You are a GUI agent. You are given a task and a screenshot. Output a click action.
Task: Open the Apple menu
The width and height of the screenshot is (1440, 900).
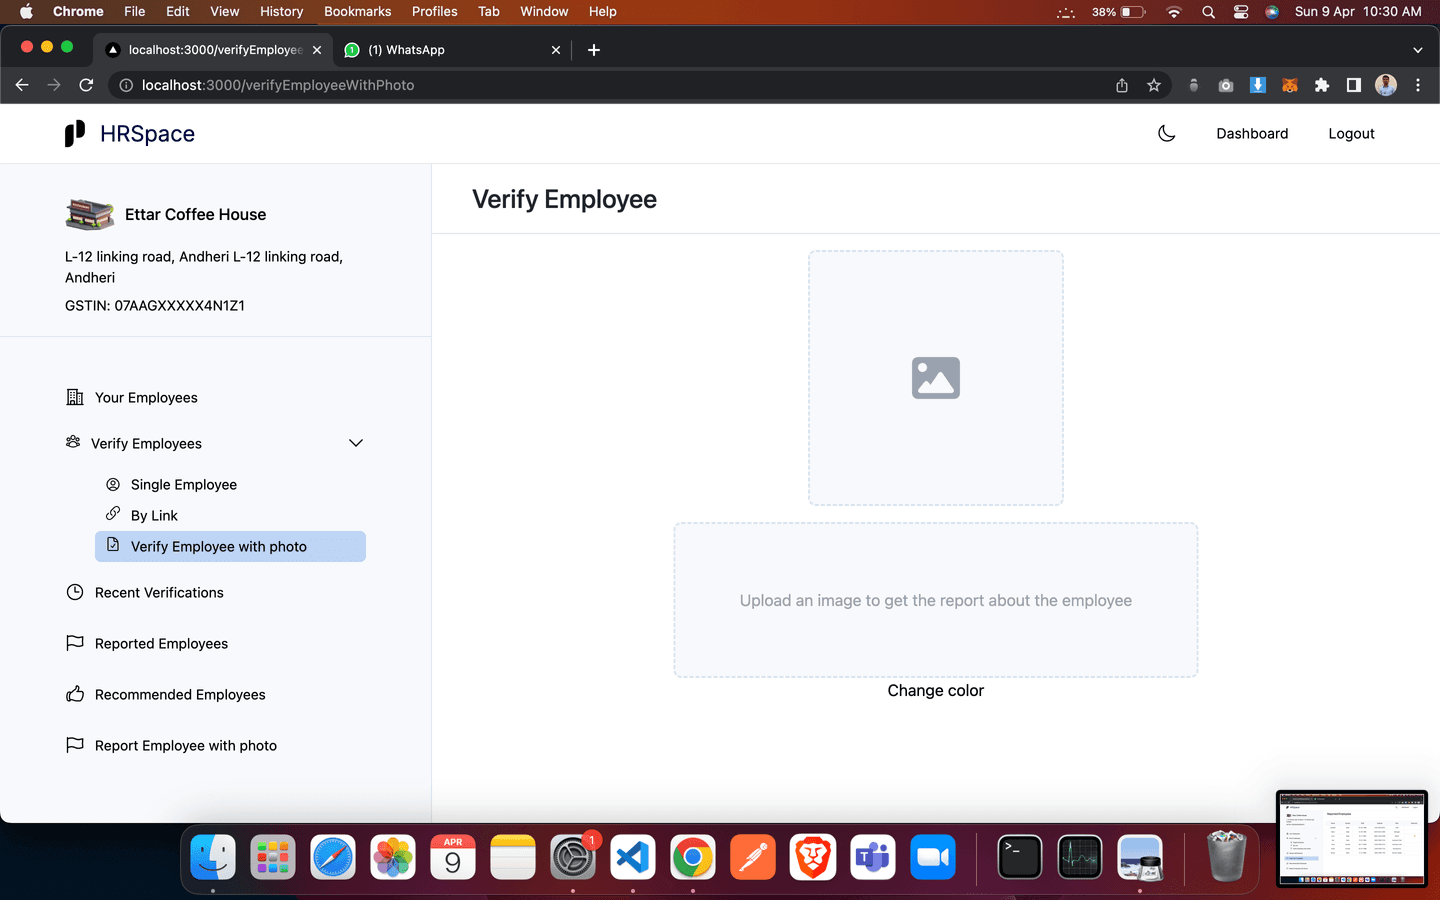(x=26, y=11)
